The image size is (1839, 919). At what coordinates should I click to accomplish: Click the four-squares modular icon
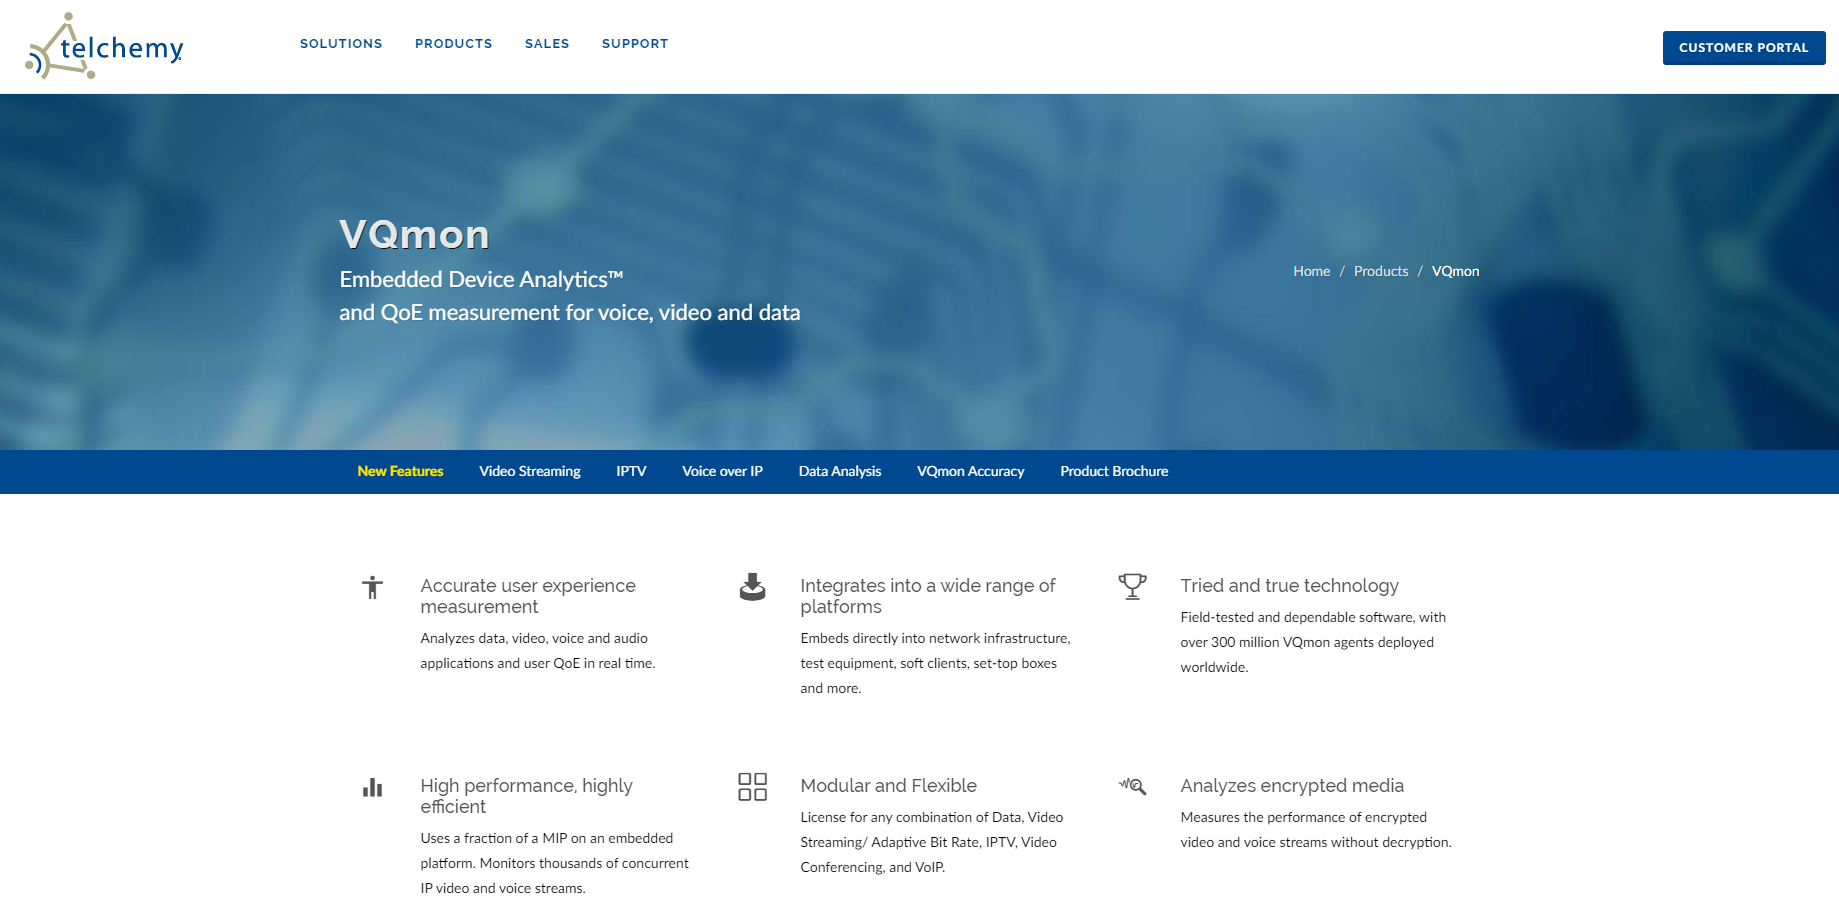pos(752,787)
